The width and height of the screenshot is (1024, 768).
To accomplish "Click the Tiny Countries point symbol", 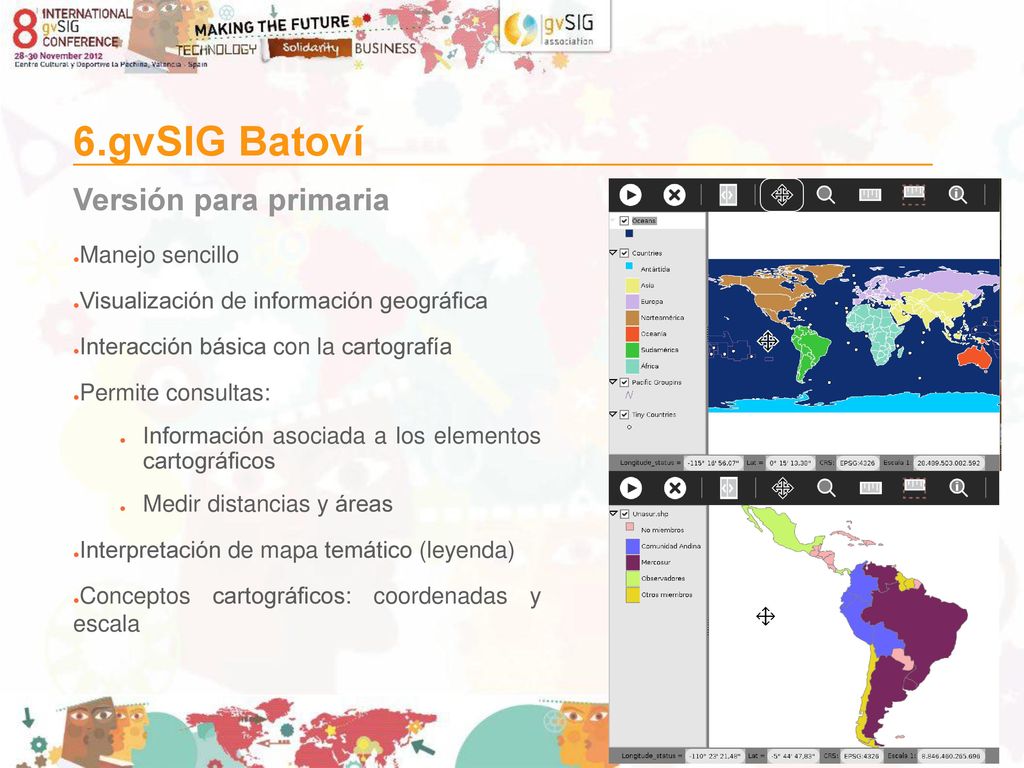I will click(629, 427).
